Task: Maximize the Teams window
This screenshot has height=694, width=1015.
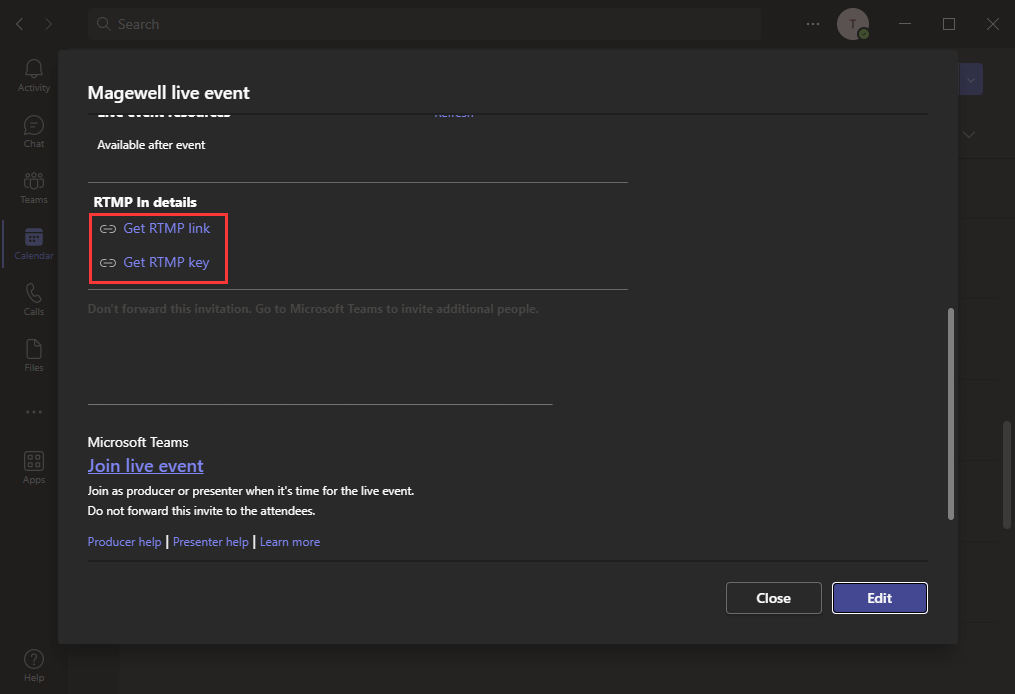Action: 949,24
